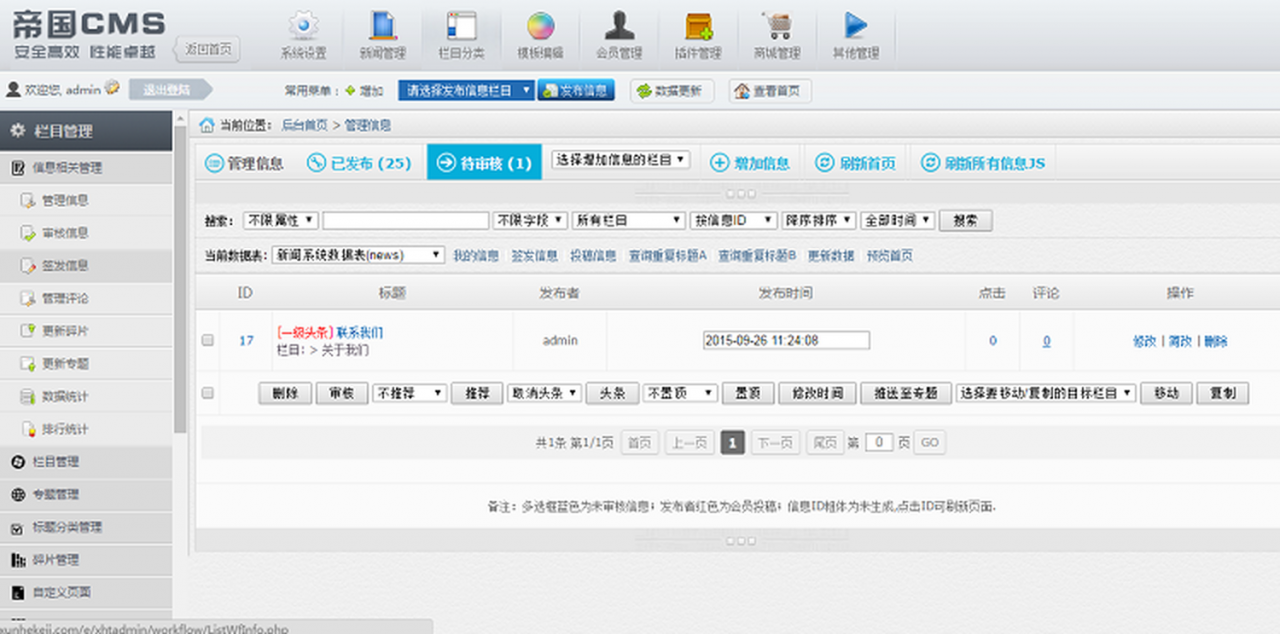Open 新闻管理 in the top toolbar
1280x634 pixels.
click(381, 35)
